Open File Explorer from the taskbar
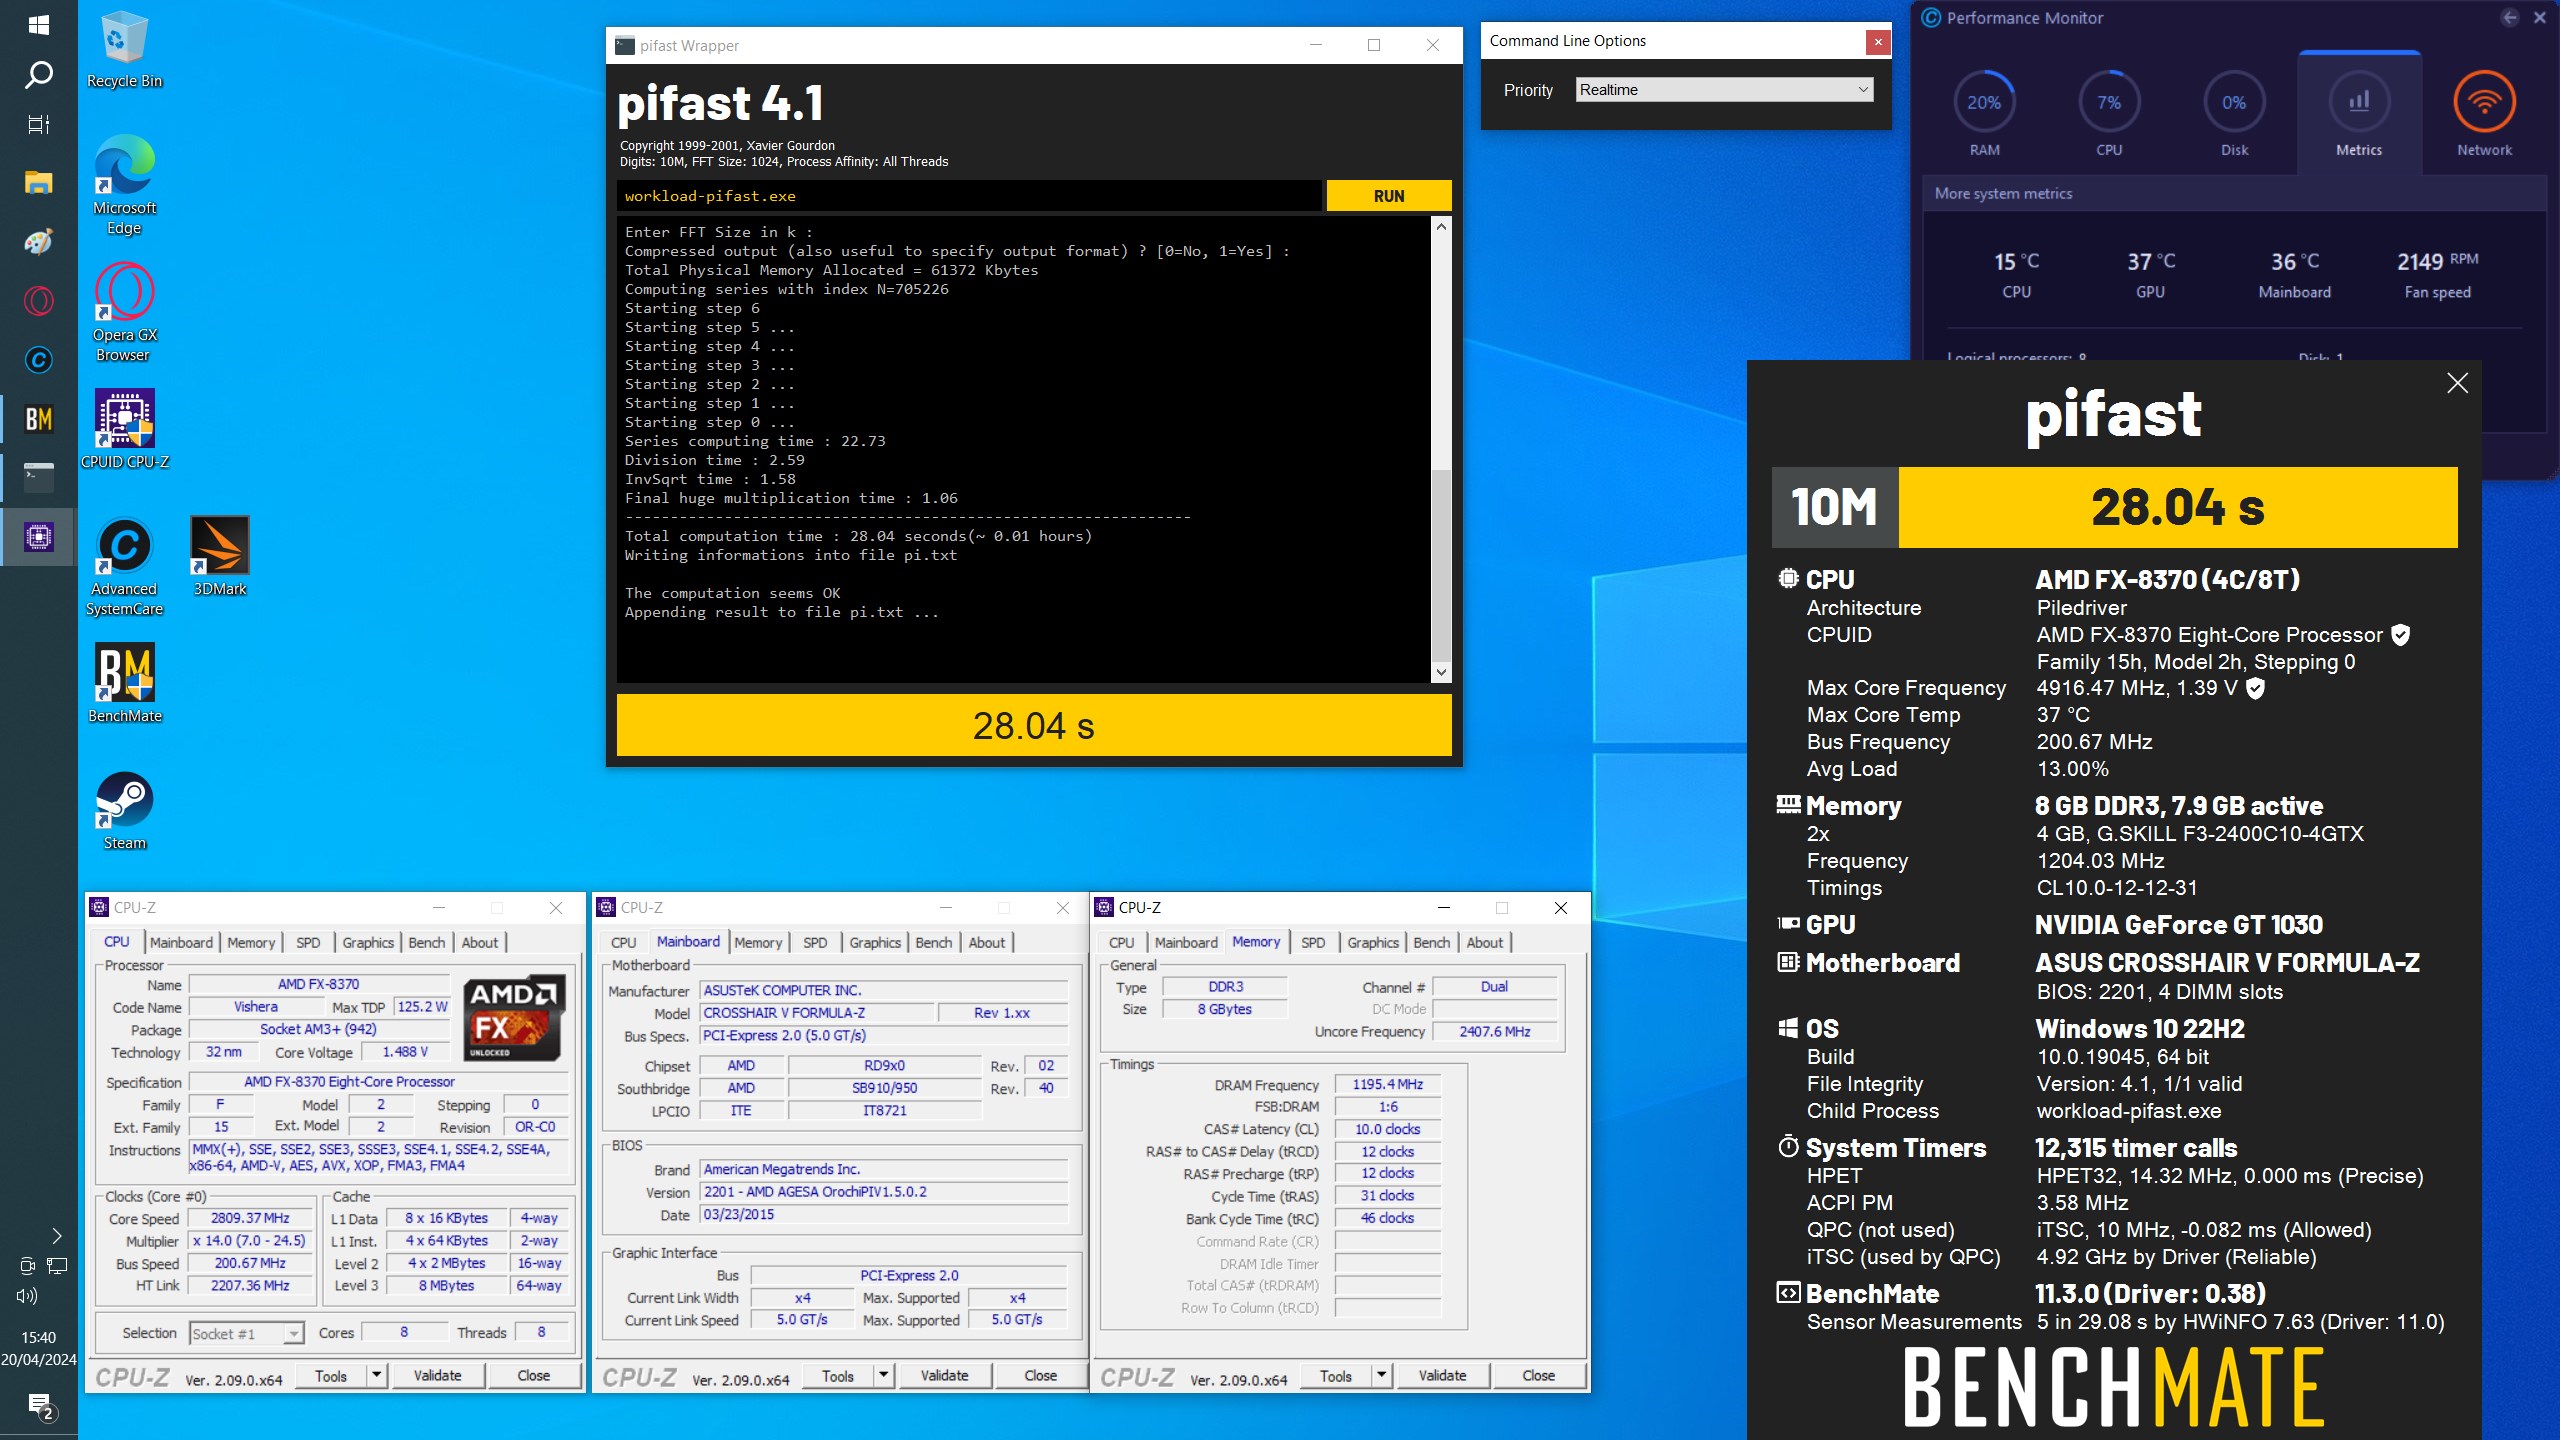Image resolution: width=2560 pixels, height=1440 pixels. tap(38, 182)
